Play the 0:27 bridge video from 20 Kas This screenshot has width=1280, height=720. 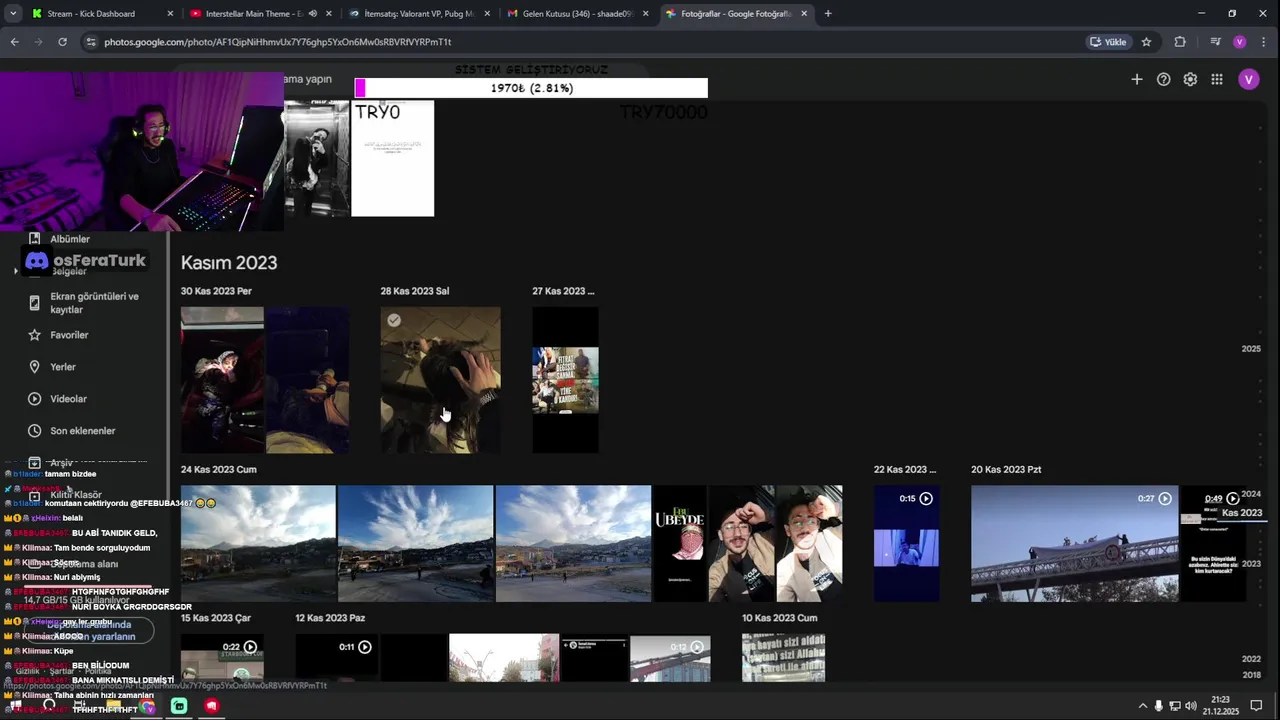click(x=1074, y=543)
